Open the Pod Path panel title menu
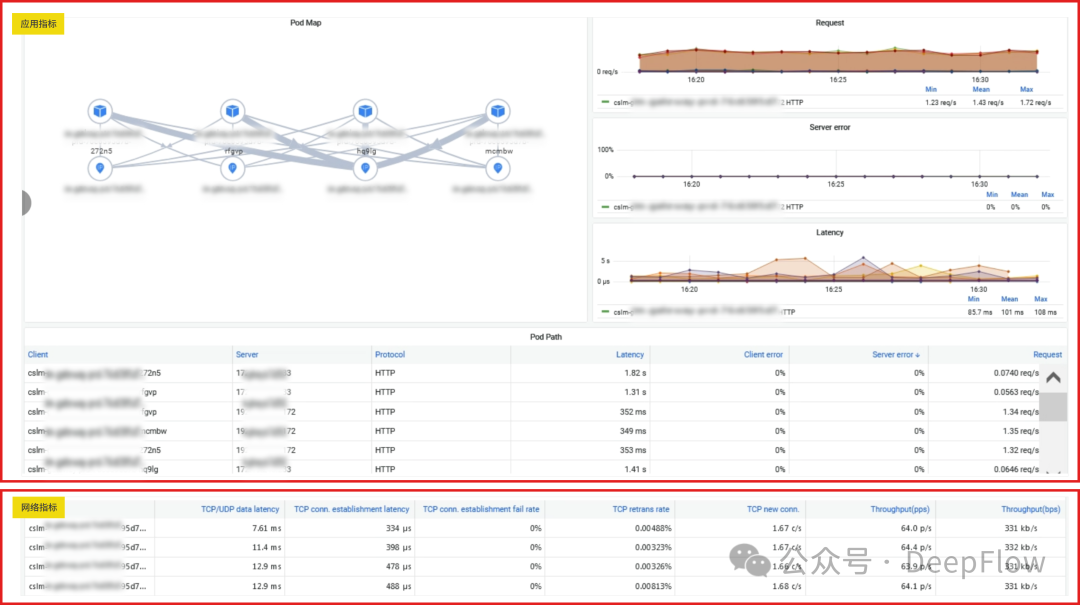 tap(545, 337)
